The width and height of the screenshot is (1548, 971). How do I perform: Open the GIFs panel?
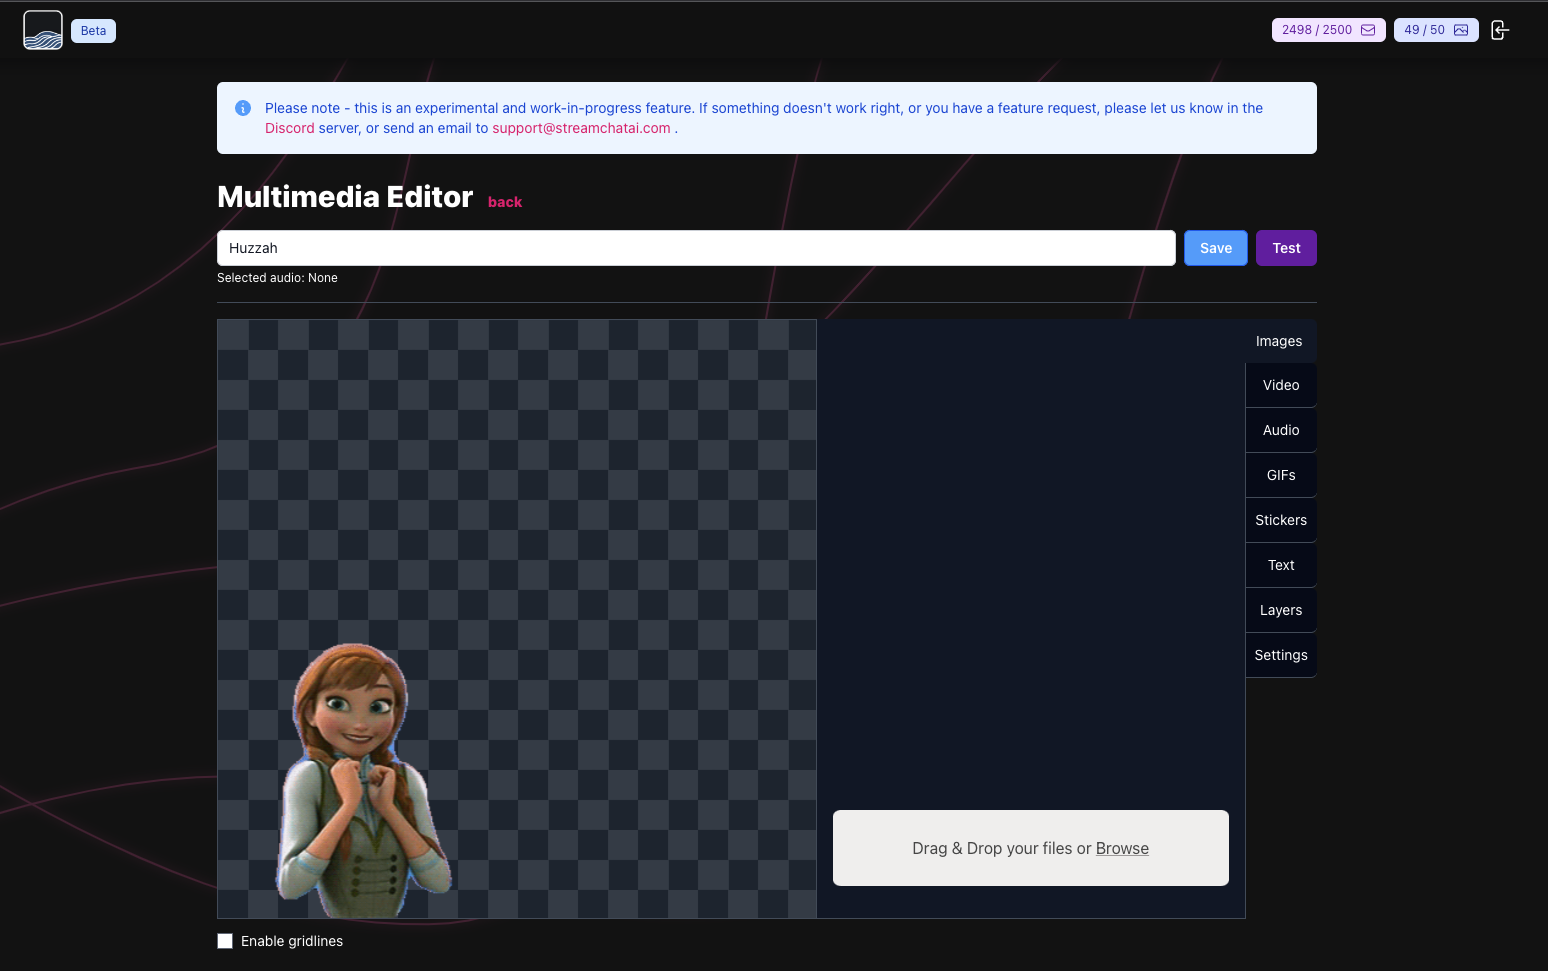1280,474
